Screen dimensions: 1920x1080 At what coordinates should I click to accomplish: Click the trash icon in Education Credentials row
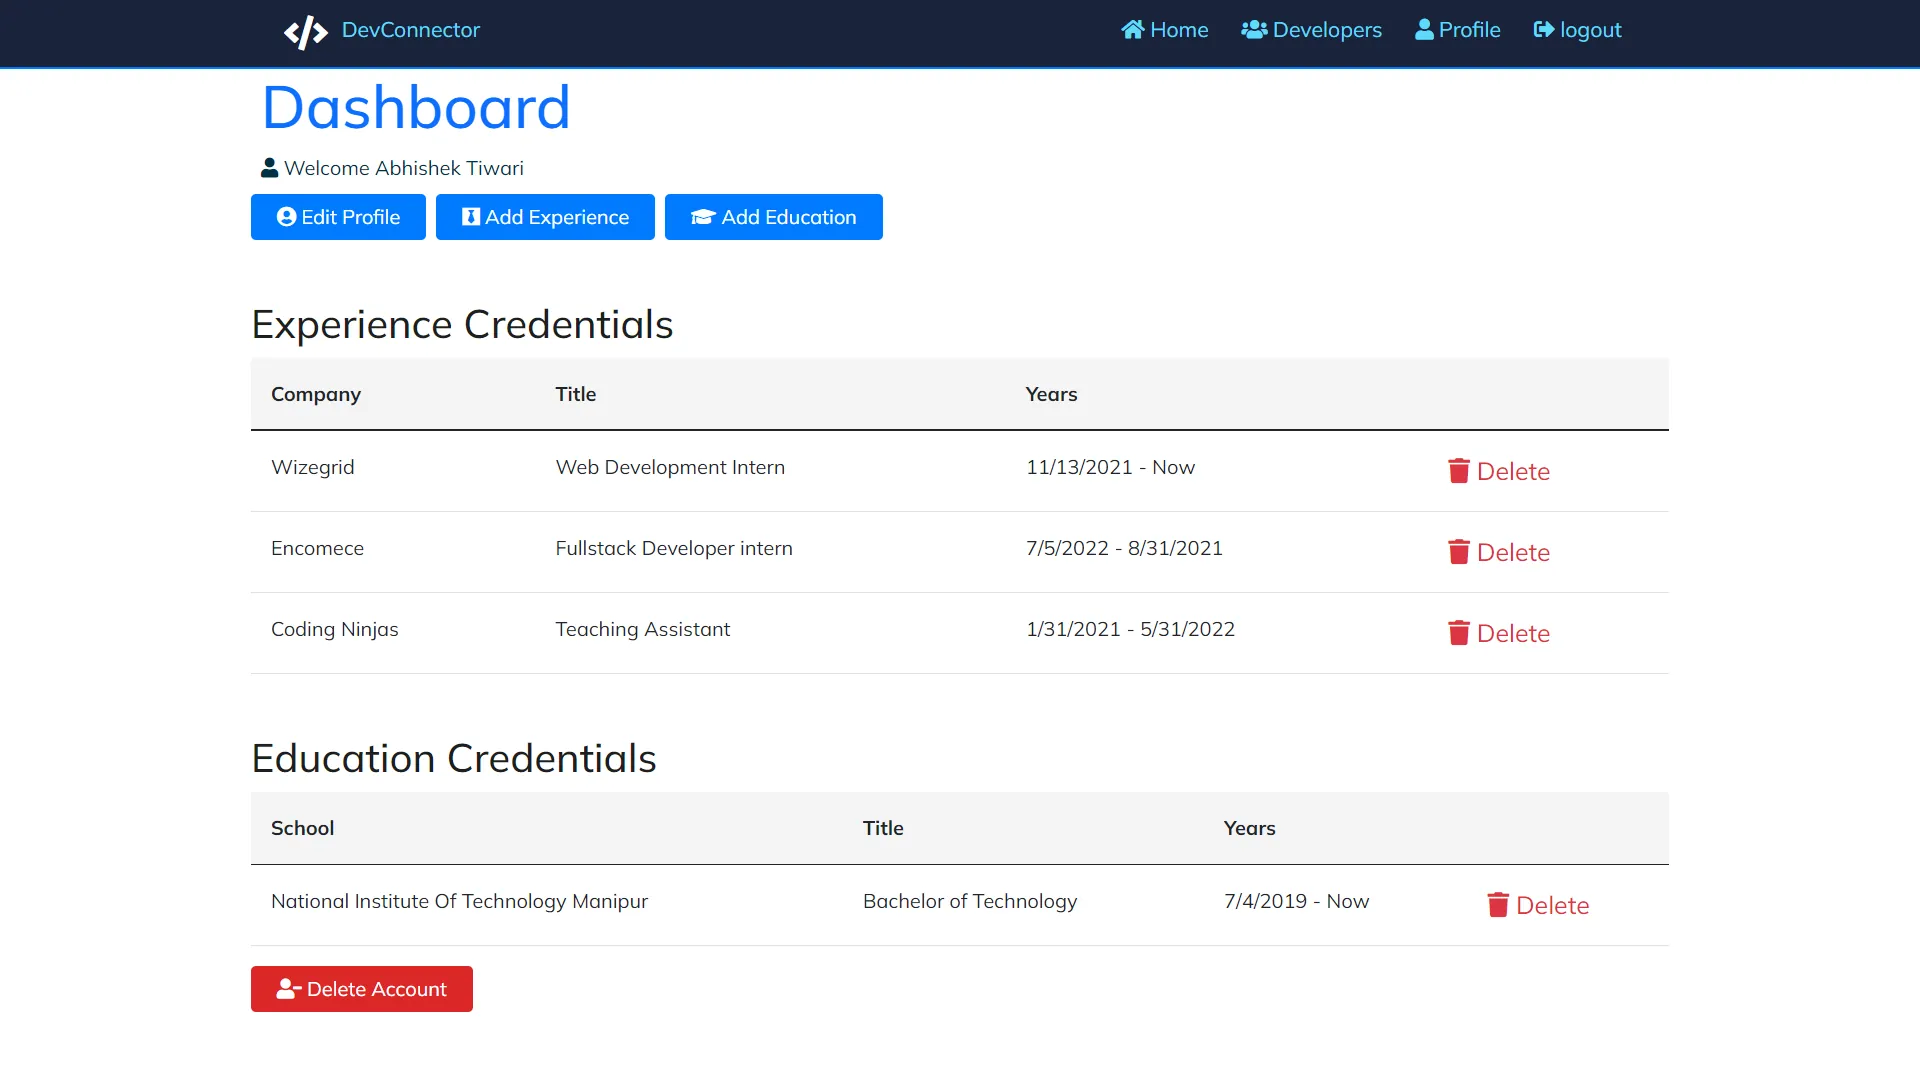[1497, 904]
